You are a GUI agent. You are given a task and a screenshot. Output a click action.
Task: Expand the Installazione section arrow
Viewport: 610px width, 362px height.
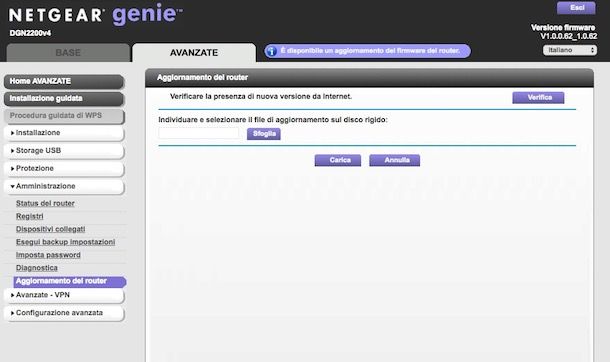click(x=12, y=133)
